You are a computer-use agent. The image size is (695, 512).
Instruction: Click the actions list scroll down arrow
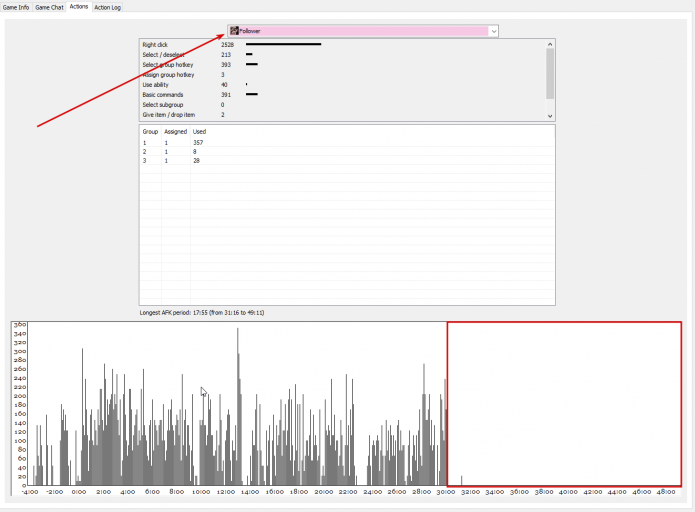tap(550, 116)
